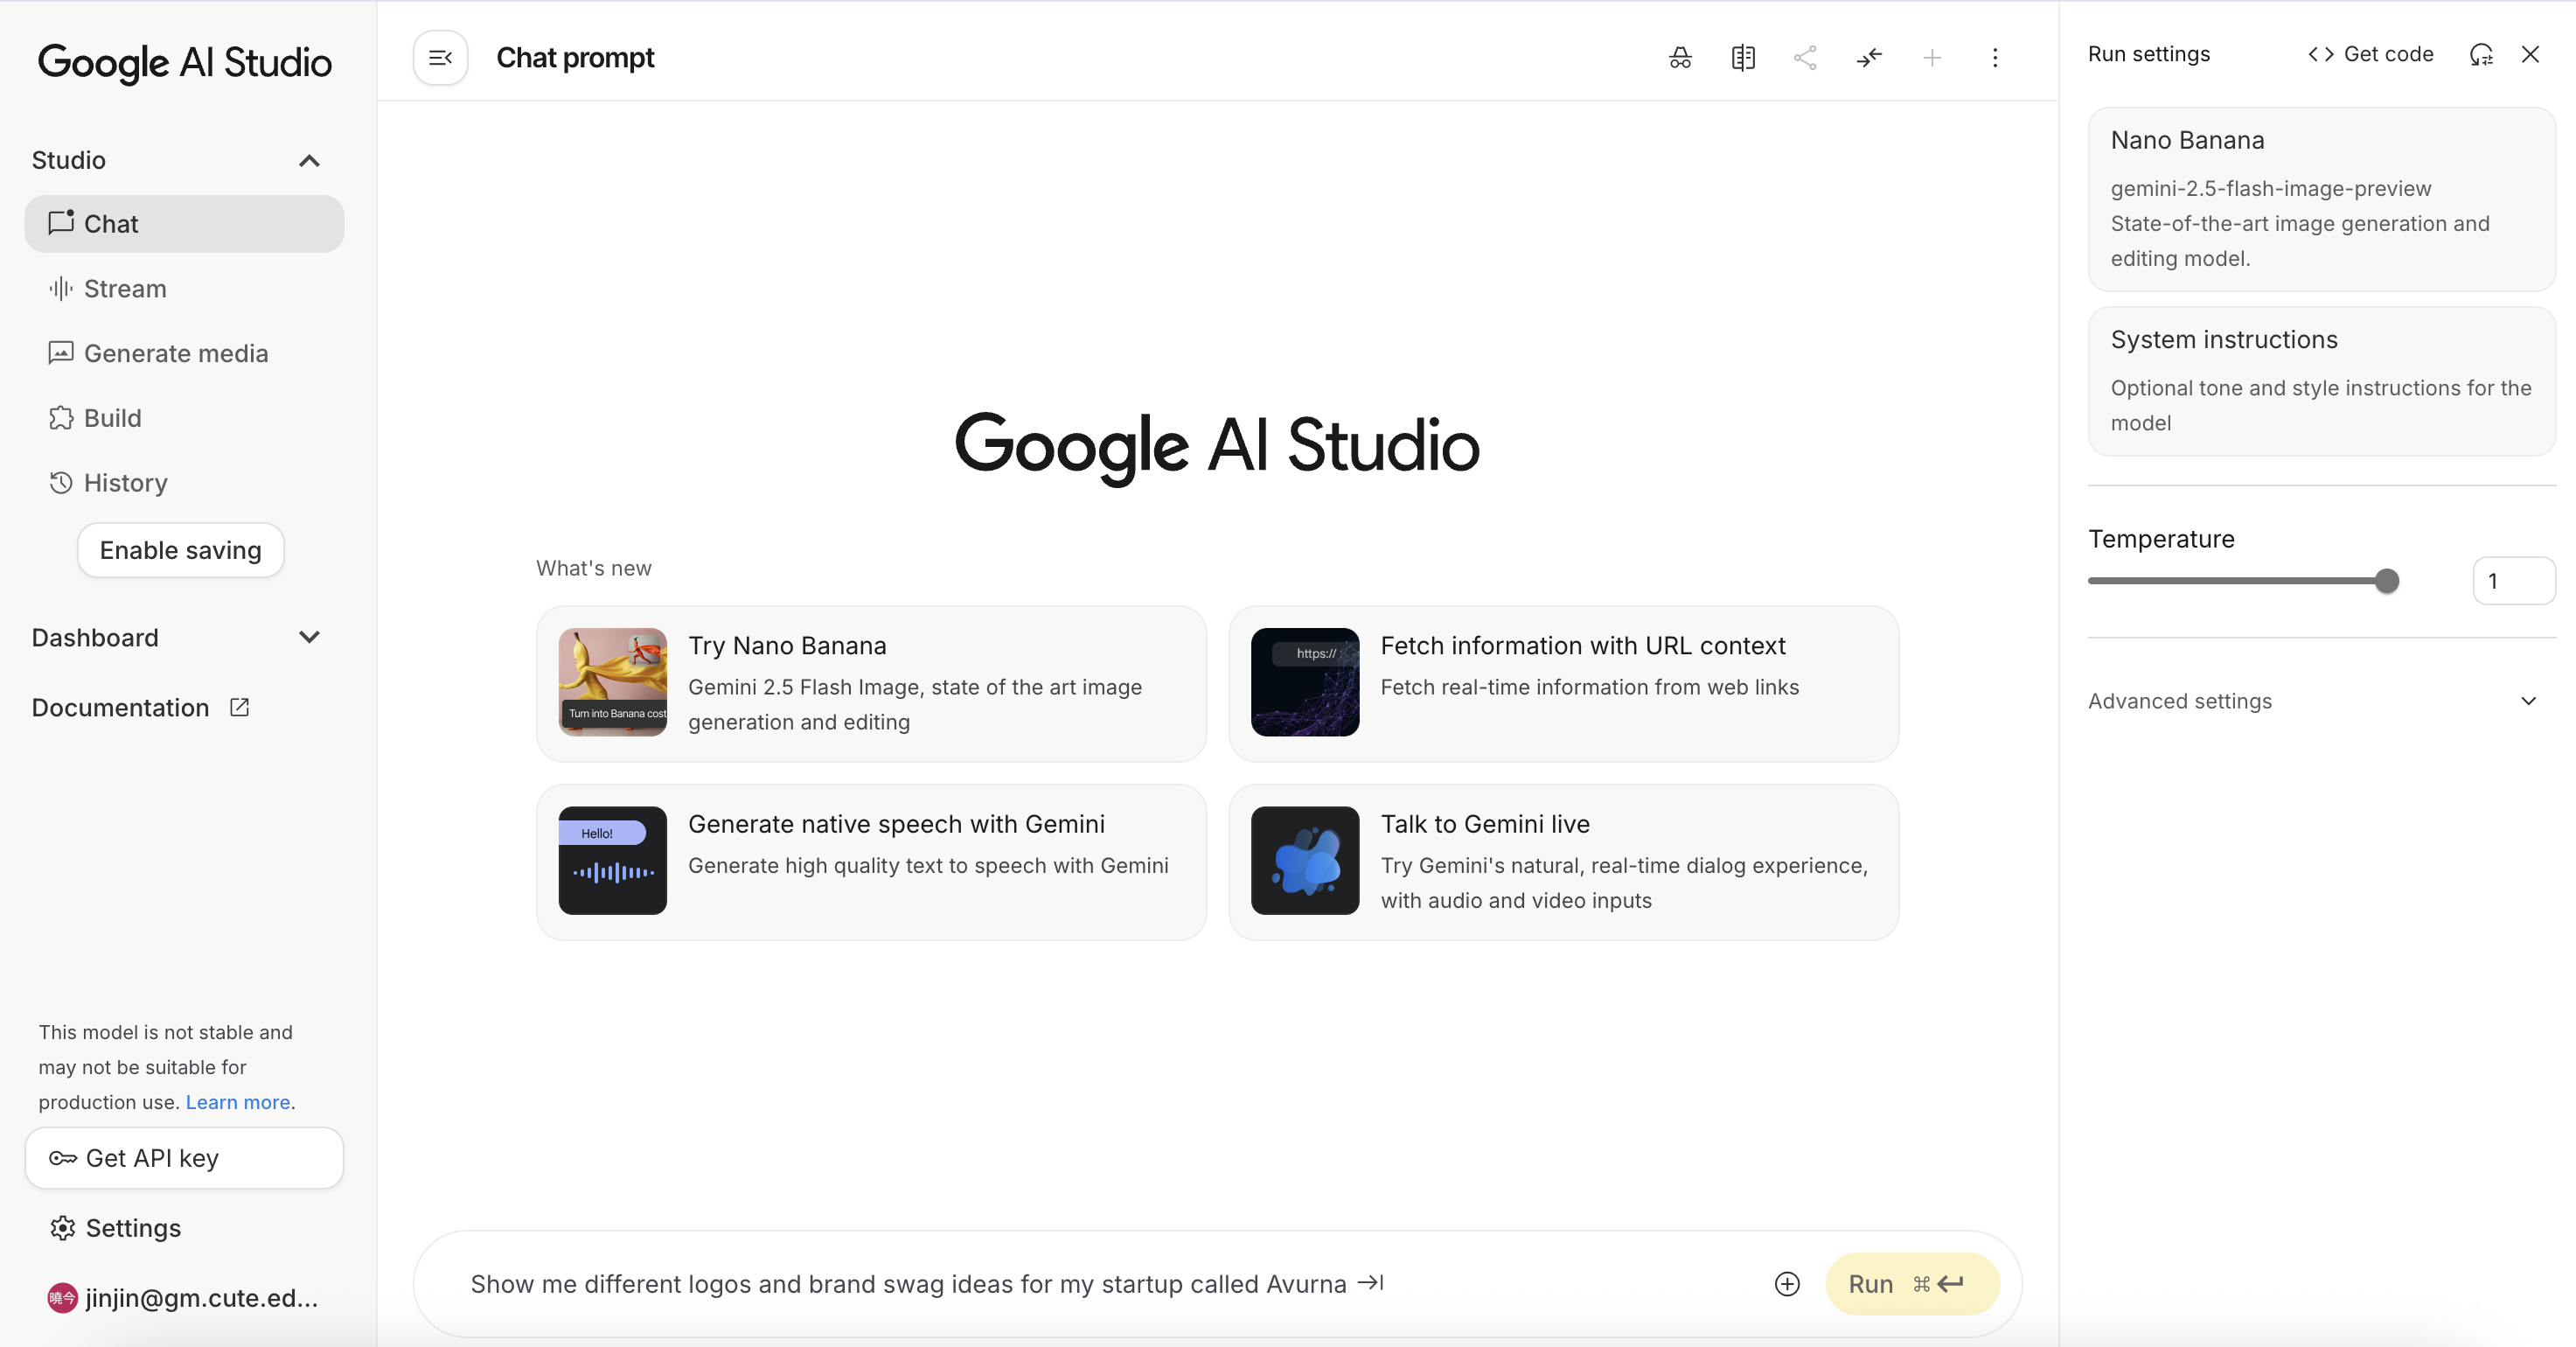Open a temporary incognito chat
This screenshot has height=1347, width=2576.
click(1679, 57)
